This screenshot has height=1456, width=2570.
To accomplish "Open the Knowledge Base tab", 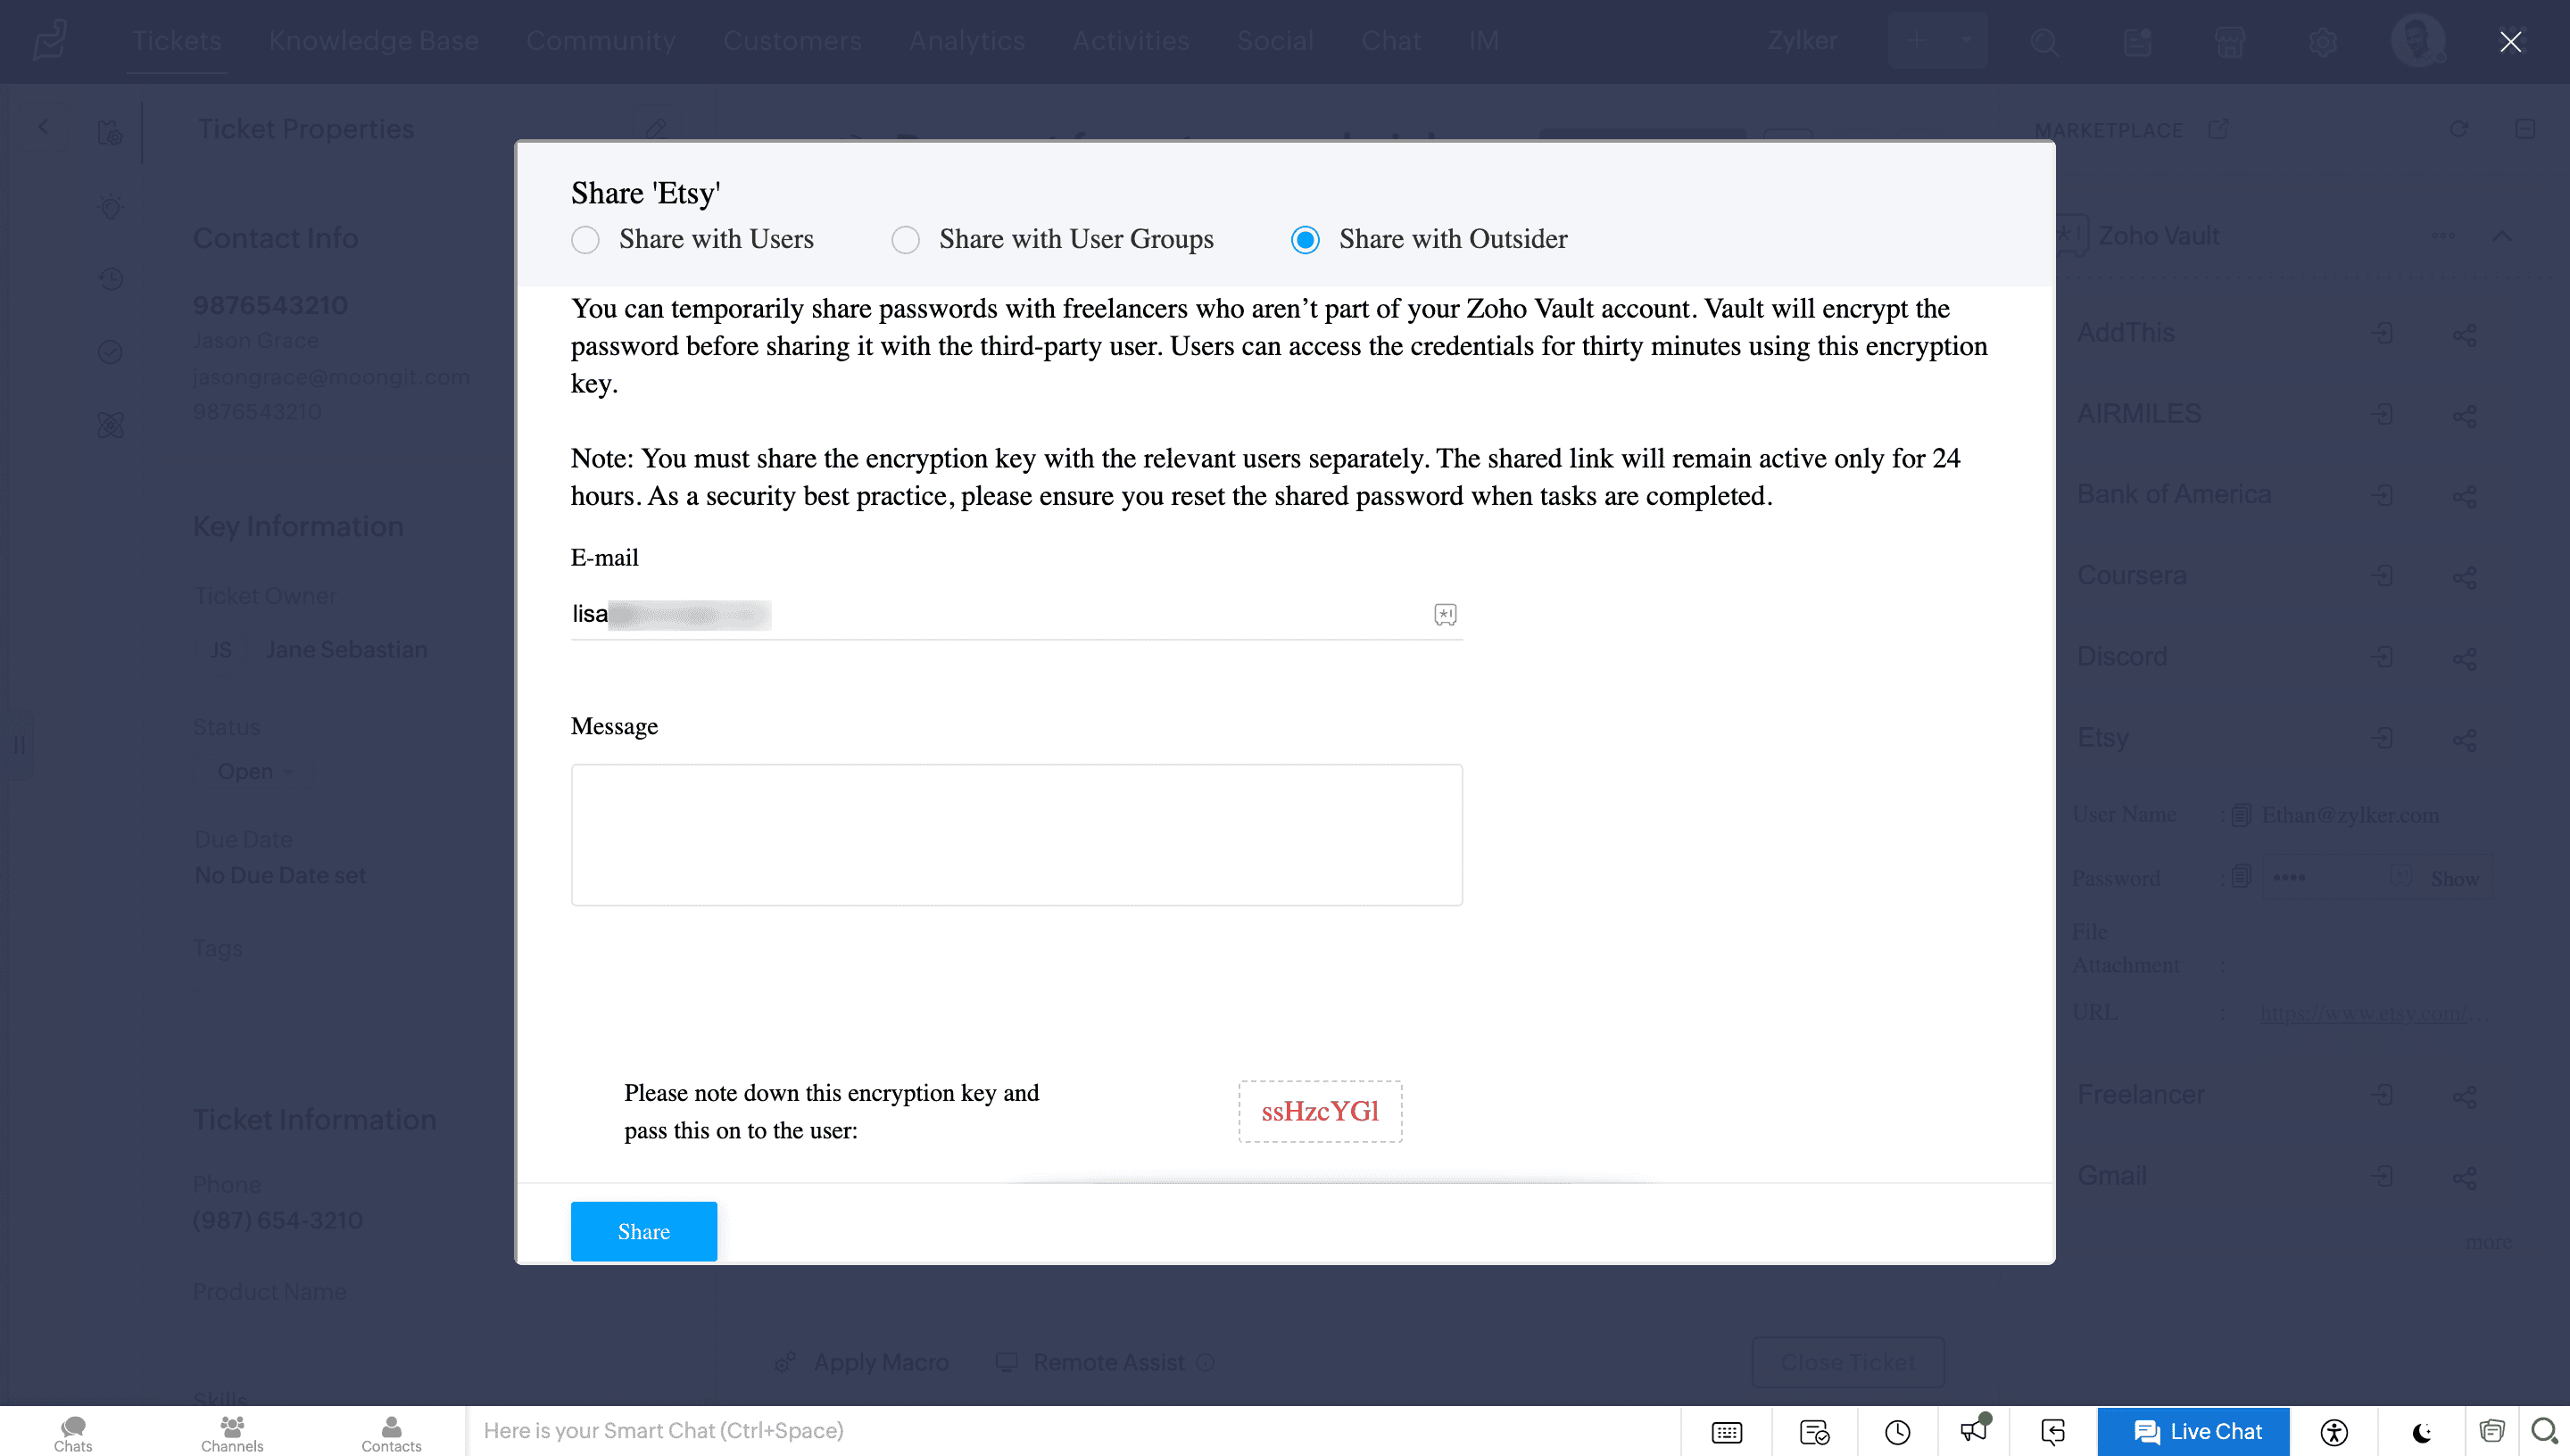I will [x=374, y=41].
